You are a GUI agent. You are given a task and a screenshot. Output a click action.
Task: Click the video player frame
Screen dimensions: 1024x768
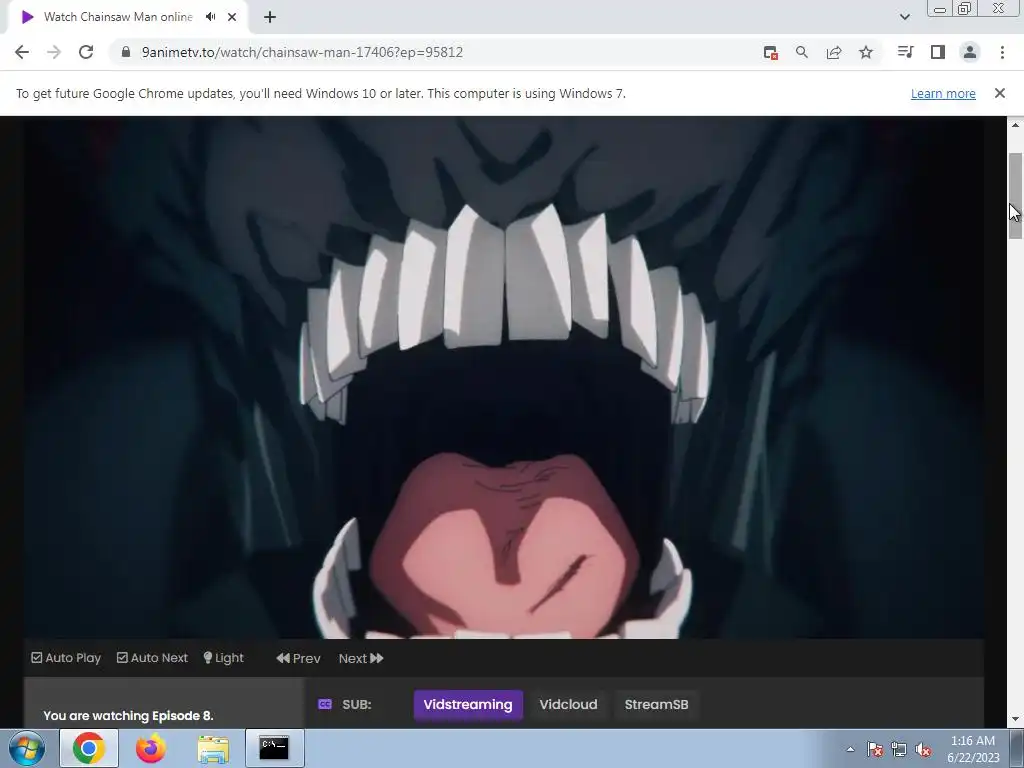click(x=504, y=377)
